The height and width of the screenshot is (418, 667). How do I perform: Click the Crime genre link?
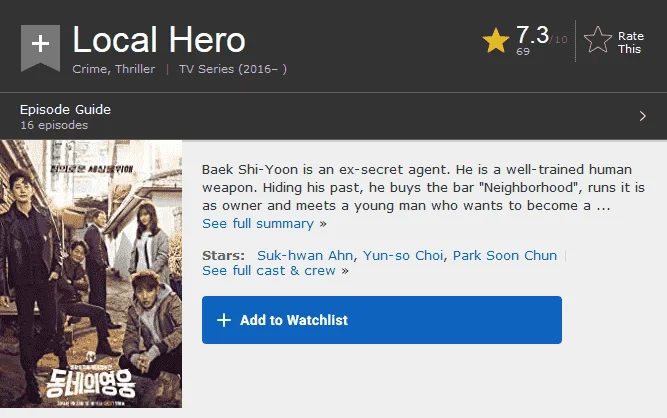point(89,69)
